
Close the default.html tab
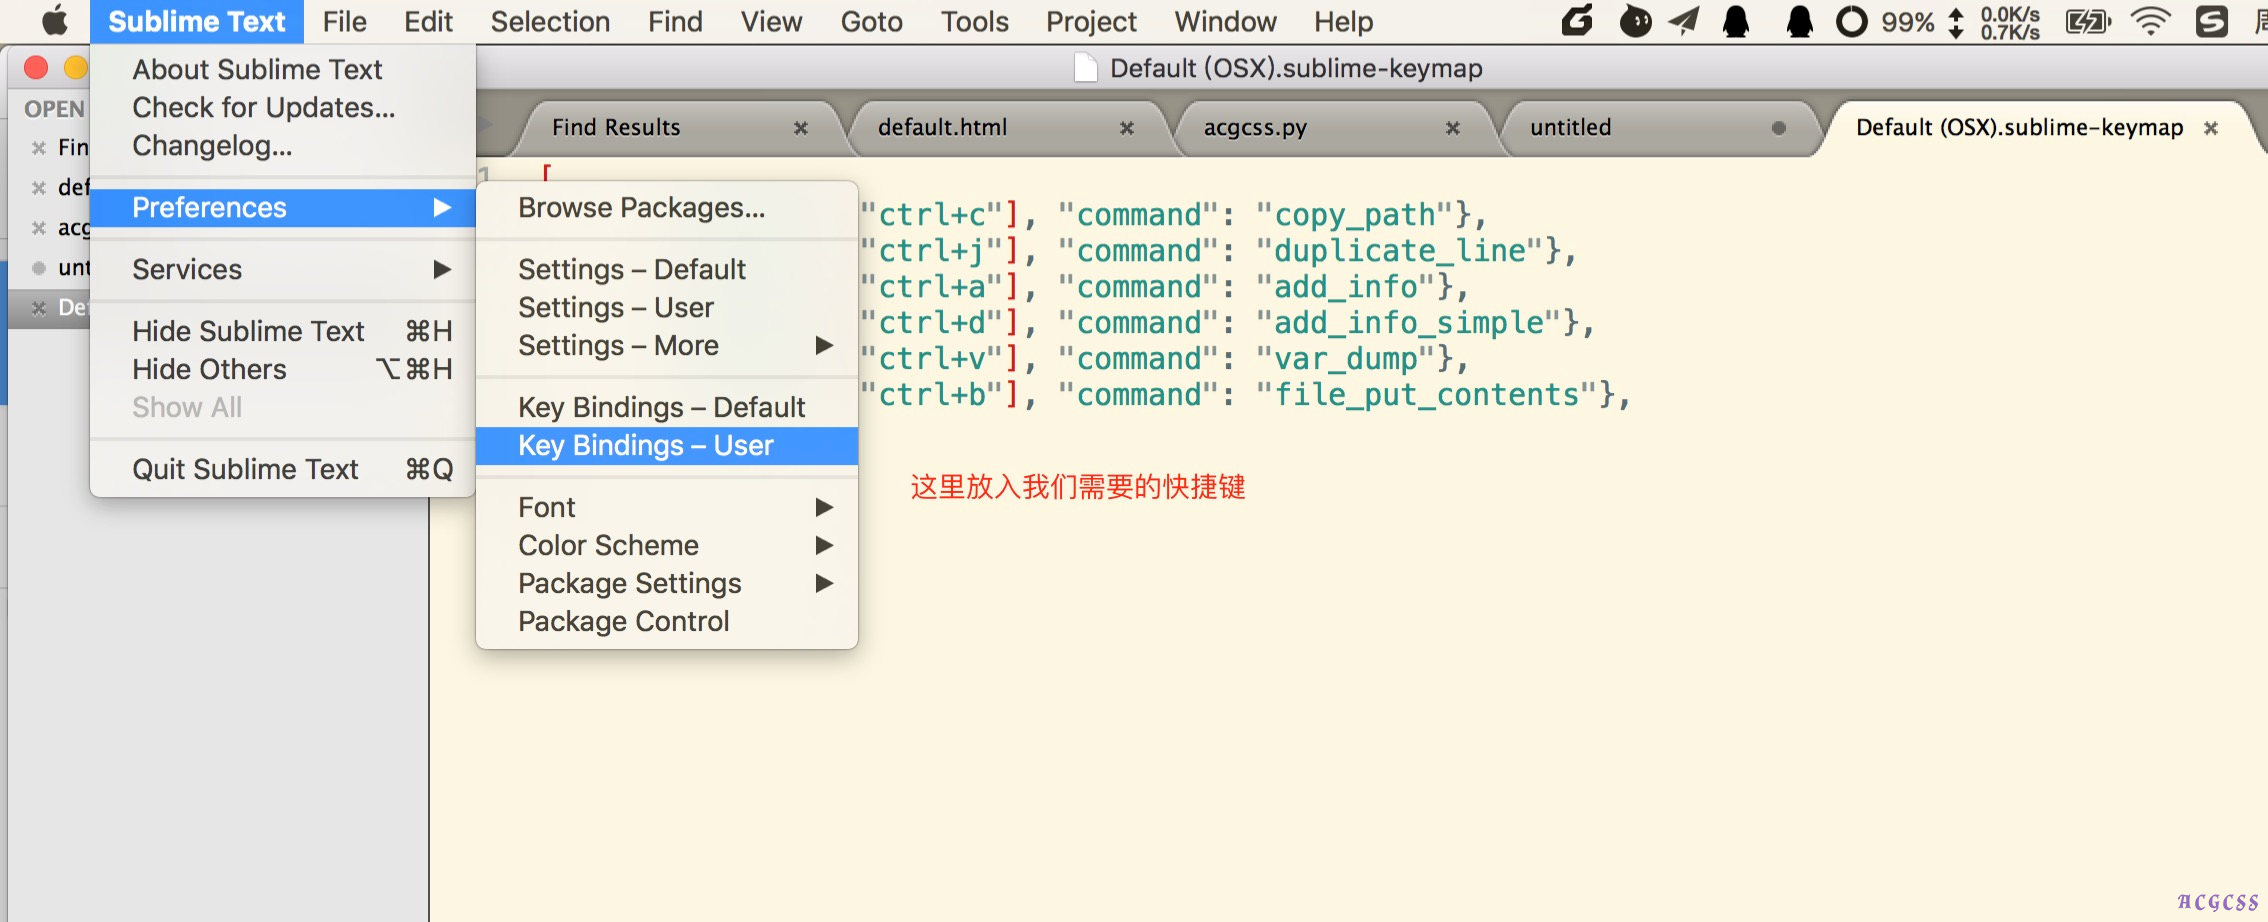pos(1126,128)
